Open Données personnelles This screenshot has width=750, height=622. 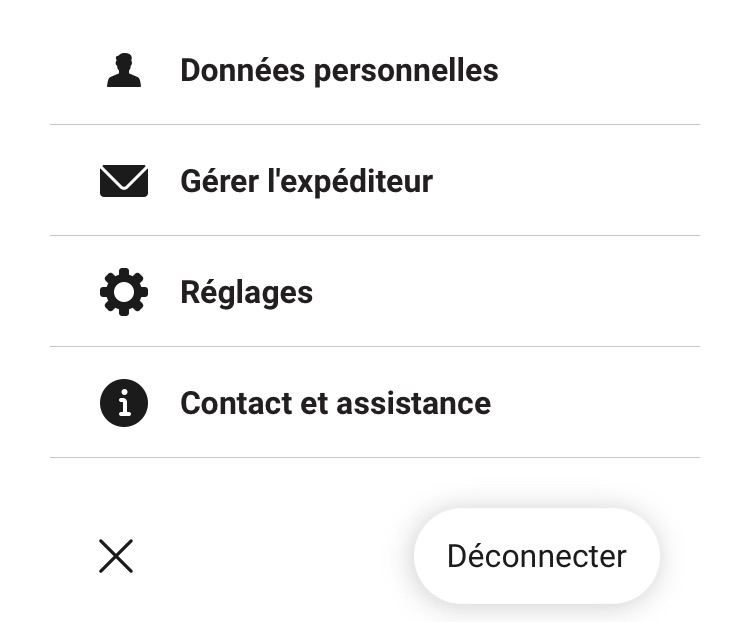[375, 70]
